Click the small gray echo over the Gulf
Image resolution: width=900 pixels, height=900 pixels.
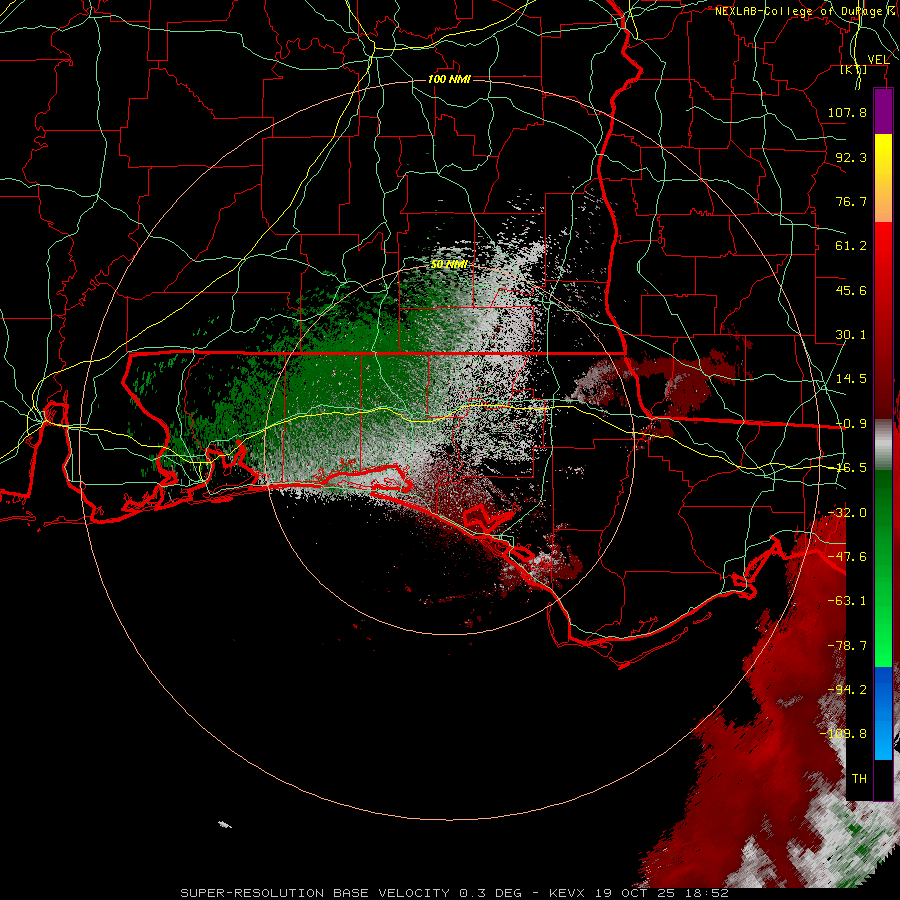tap(225, 825)
